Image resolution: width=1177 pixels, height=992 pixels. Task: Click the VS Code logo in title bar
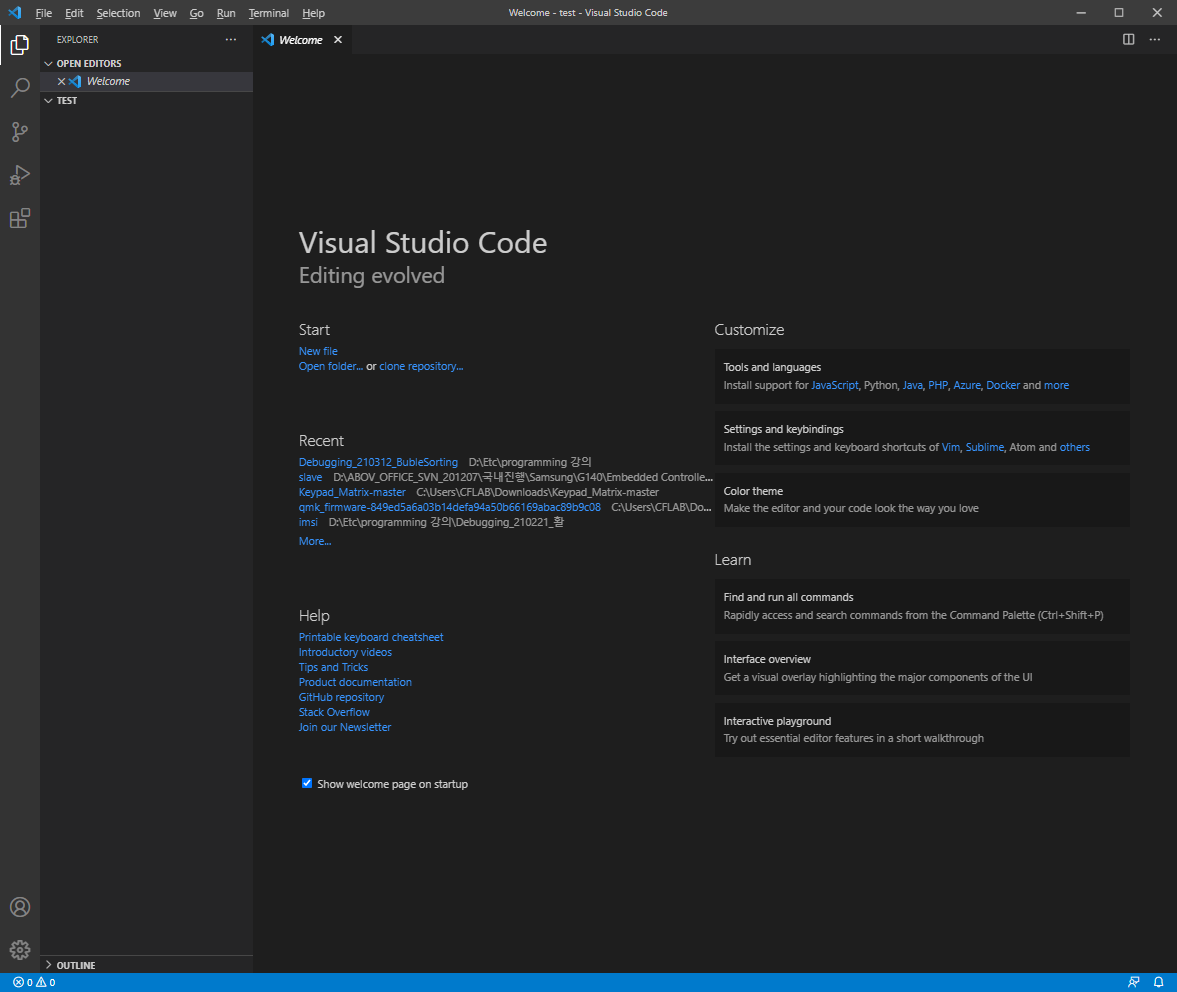point(14,13)
